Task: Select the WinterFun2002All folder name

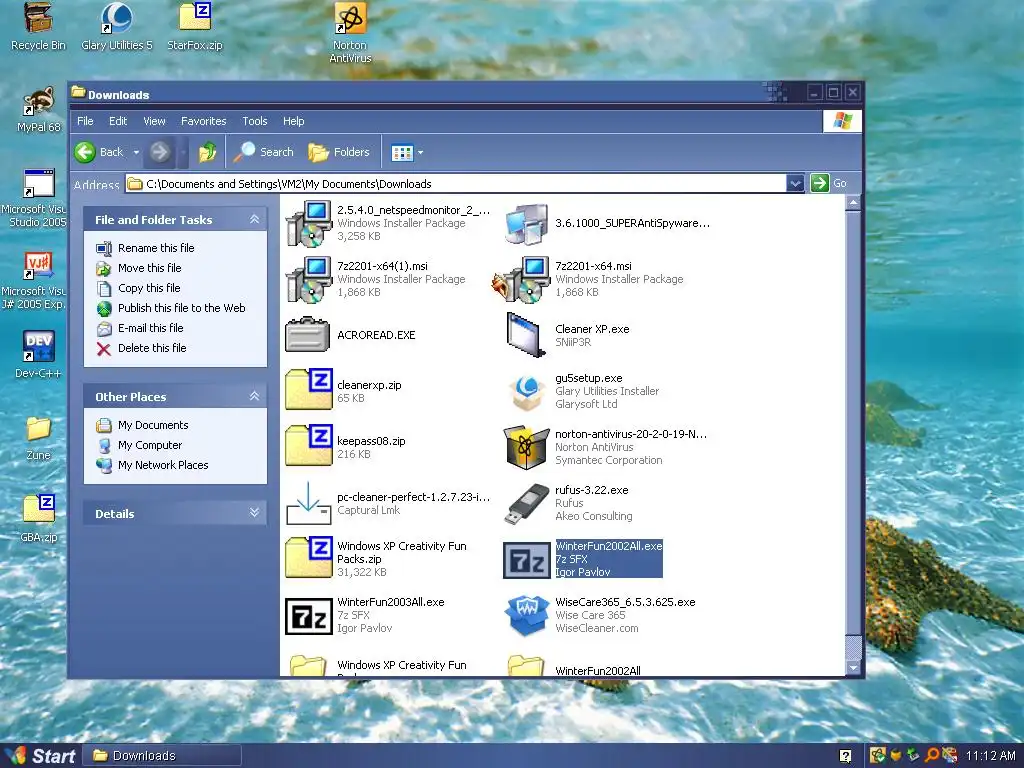Action: pyautogui.click(x=598, y=671)
